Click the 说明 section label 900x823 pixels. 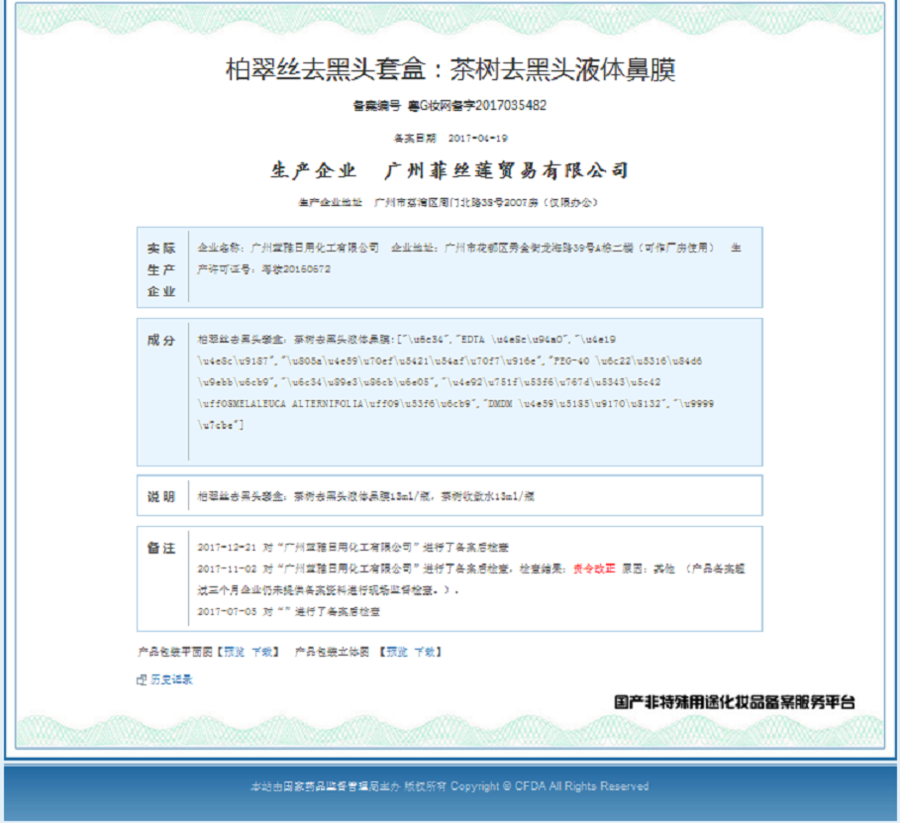click(x=161, y=496)
